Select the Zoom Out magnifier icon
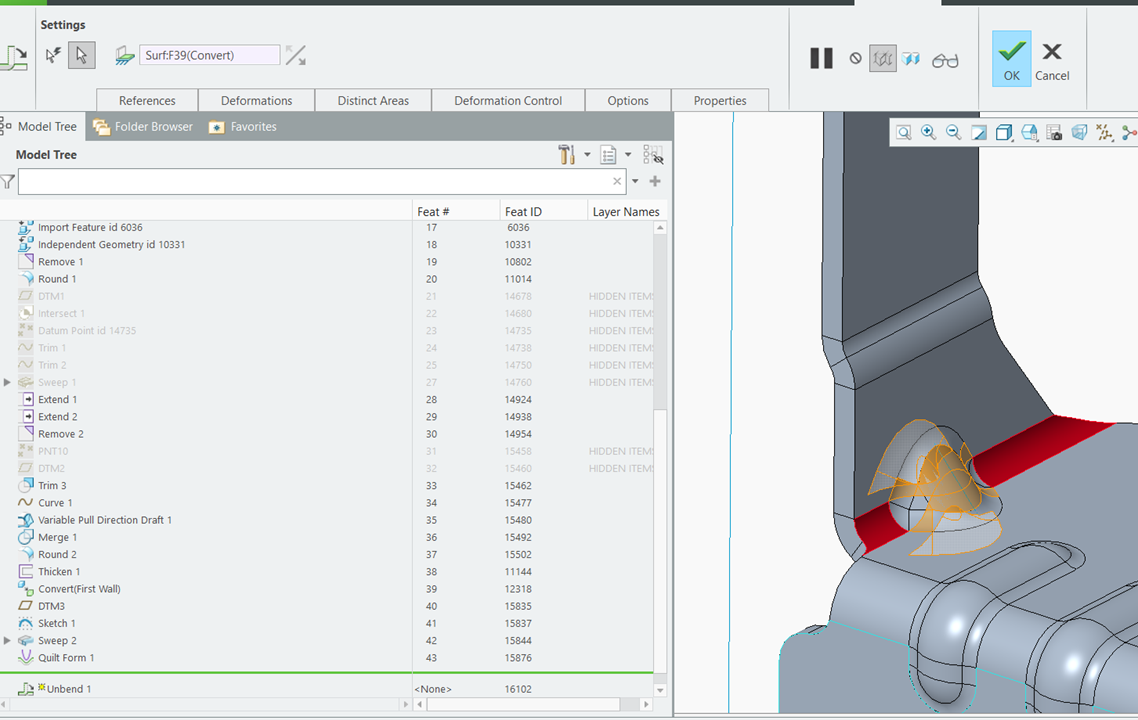The height and width of the screenshot is (720, 1138). (x=953, y=131)
